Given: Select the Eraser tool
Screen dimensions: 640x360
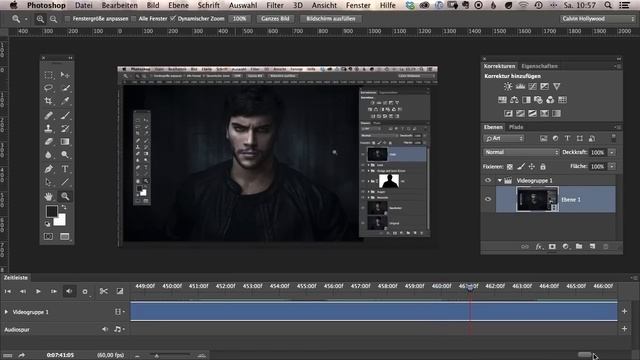Looking at the screenshot, I should pyautogui.click(x=49, y=142).
